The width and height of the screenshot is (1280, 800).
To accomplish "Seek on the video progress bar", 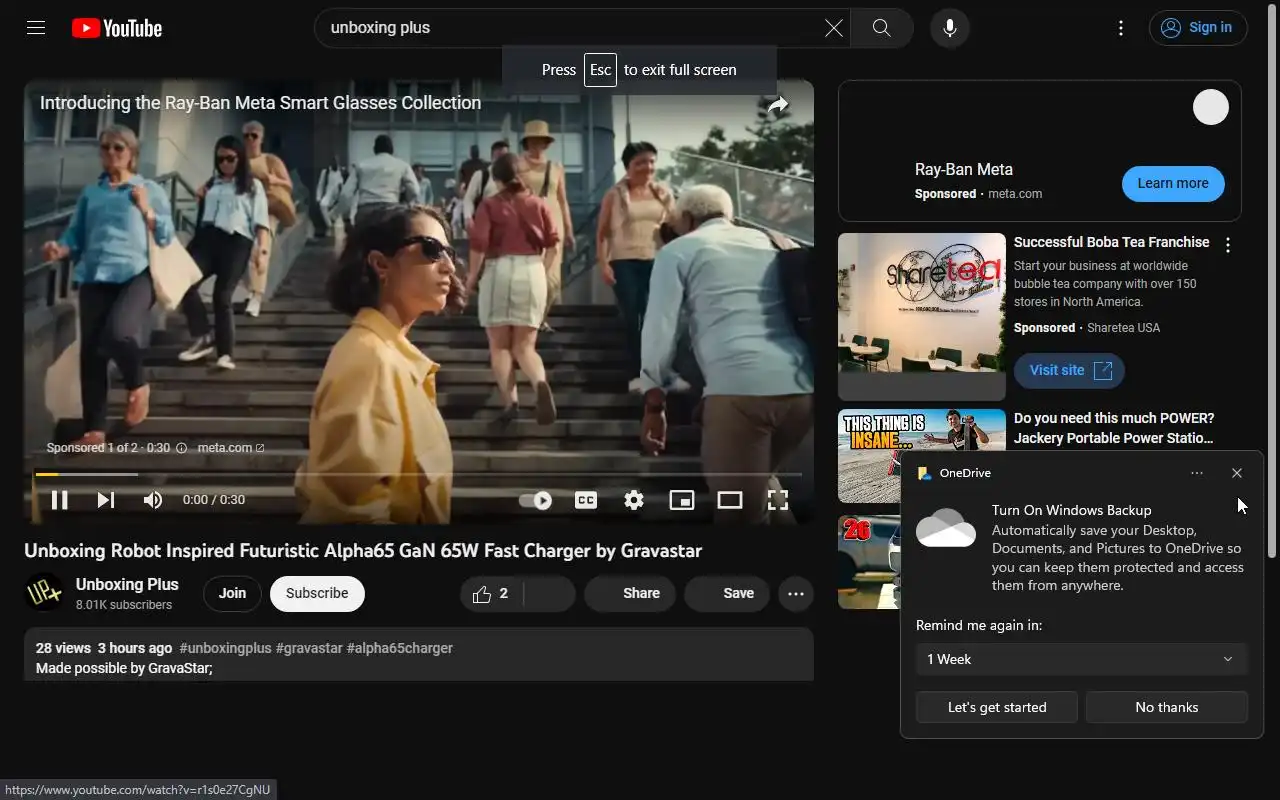I will [x=418, y=474].
